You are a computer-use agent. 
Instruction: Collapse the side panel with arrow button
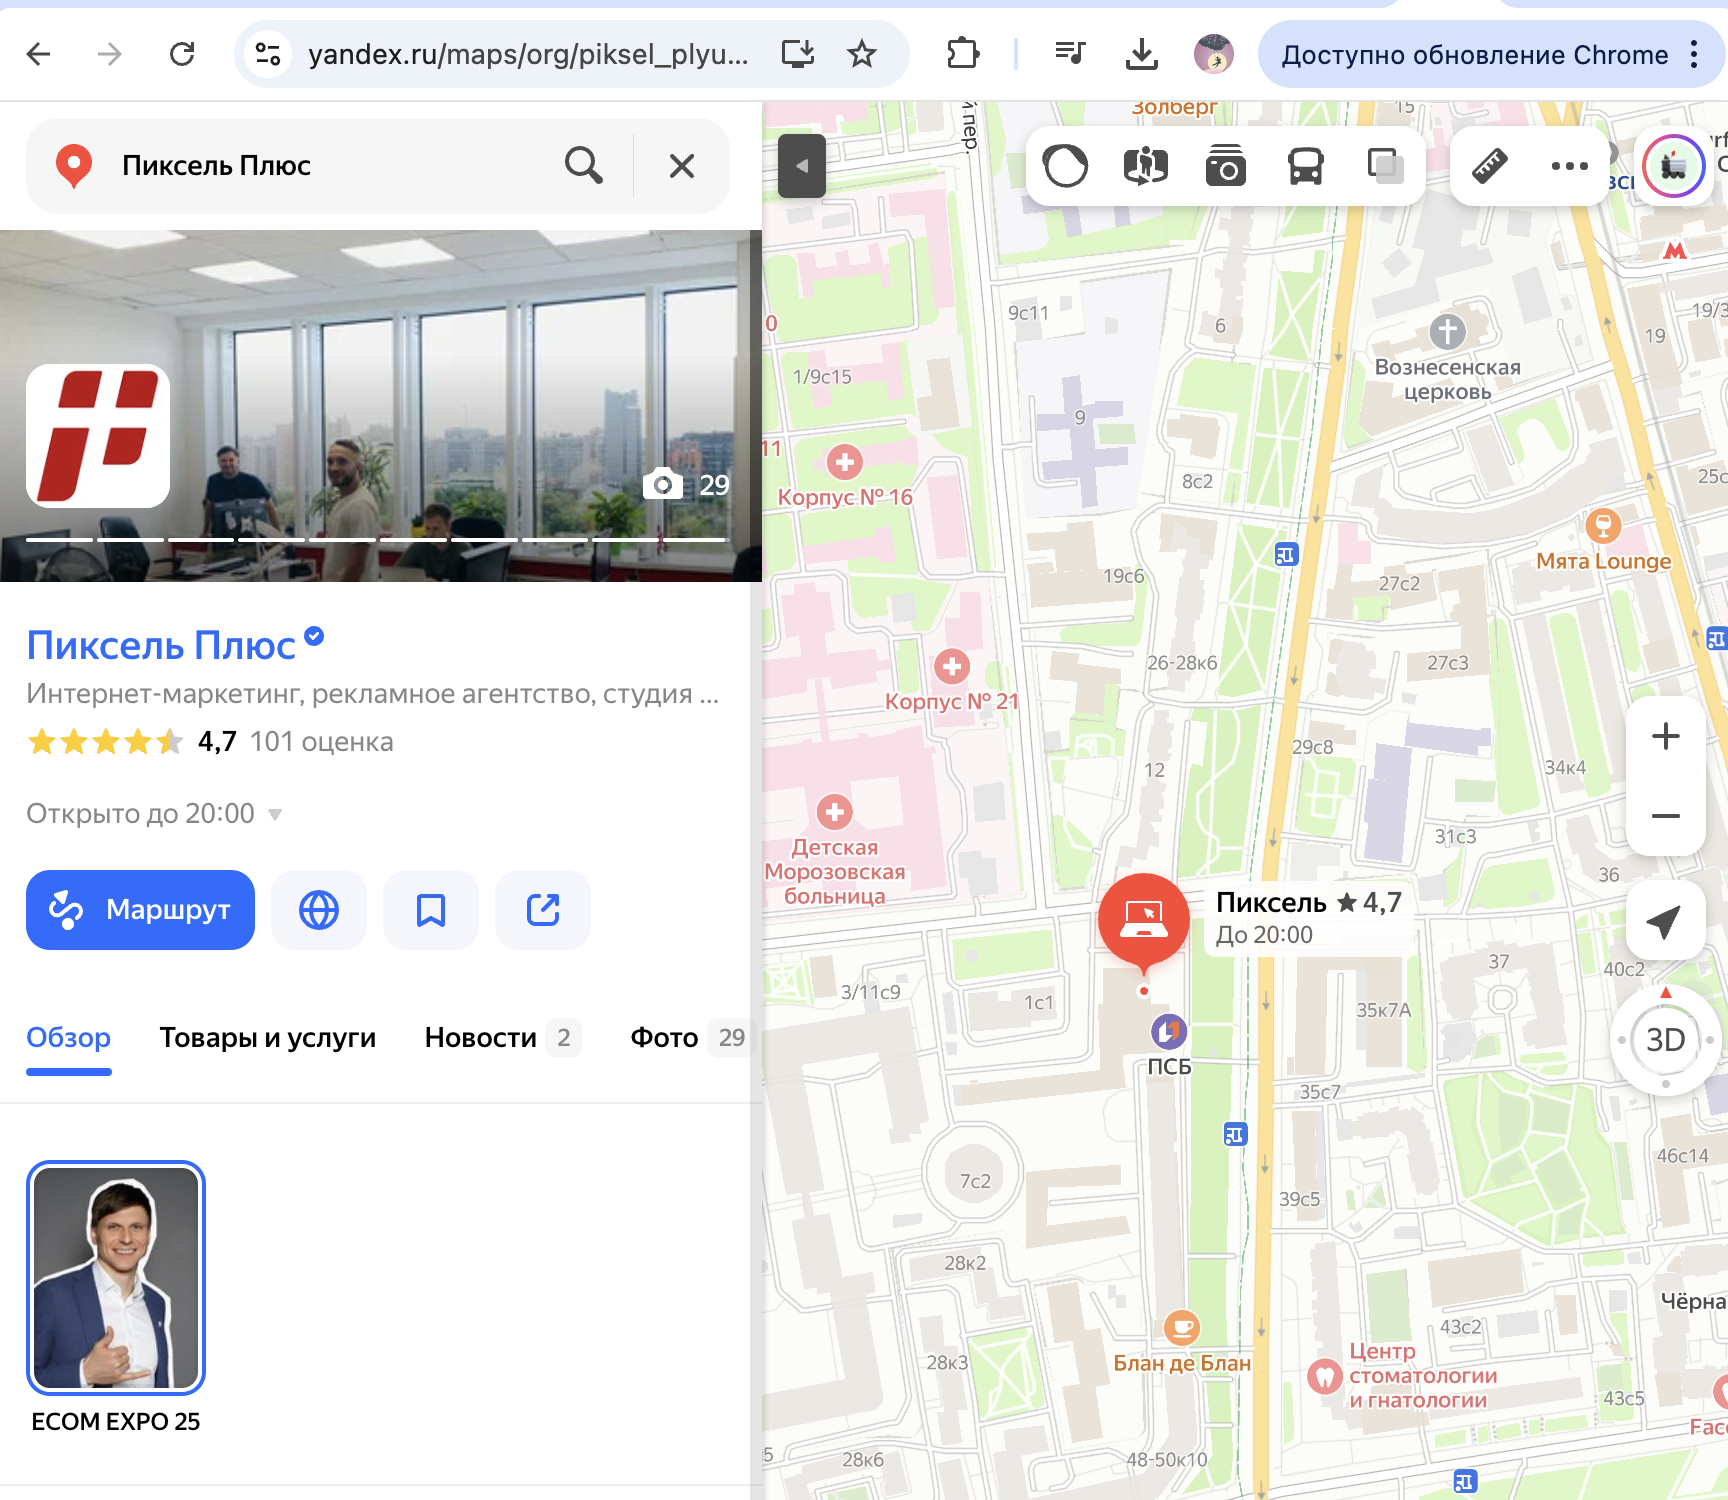[x=802, y=166]
